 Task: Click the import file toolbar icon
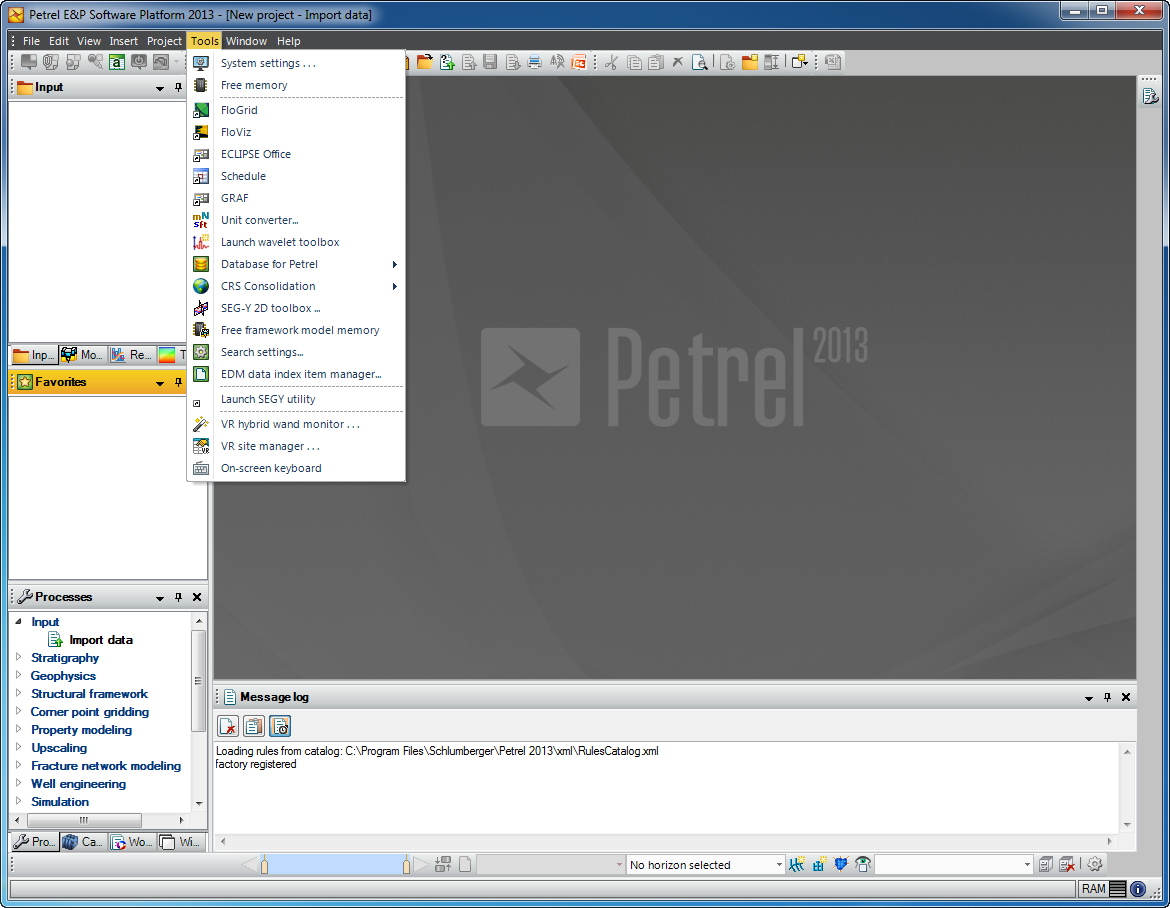447,62
